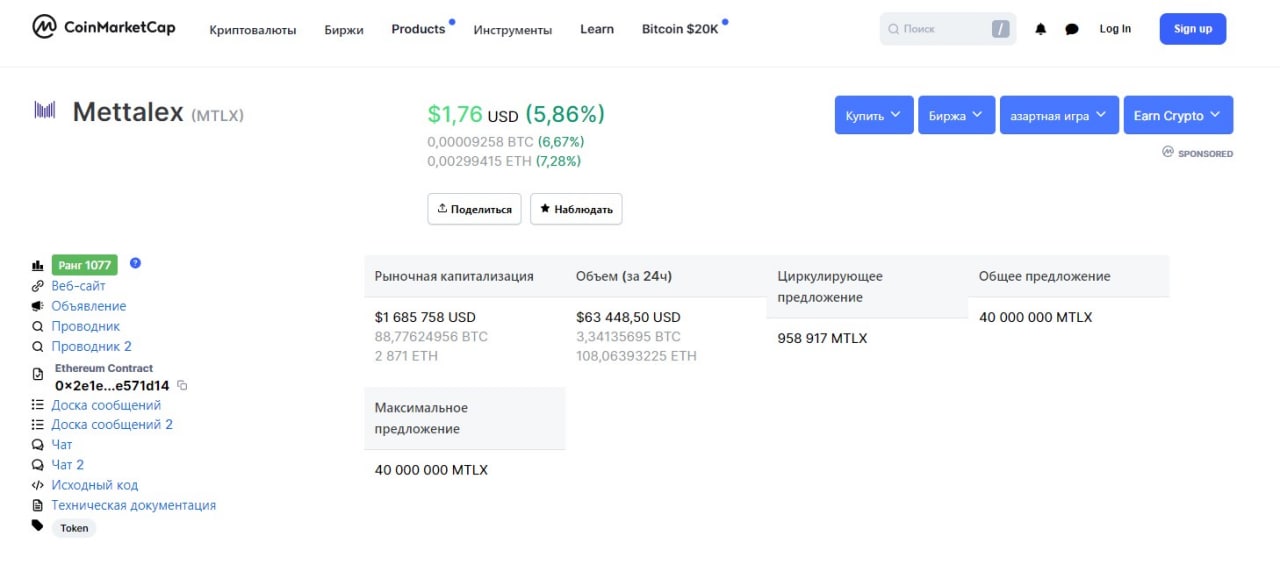Open the Доска сообщений 2 link
Image resolution: width=1280 pixels, height=579 pixels.
tap(112, 424)
